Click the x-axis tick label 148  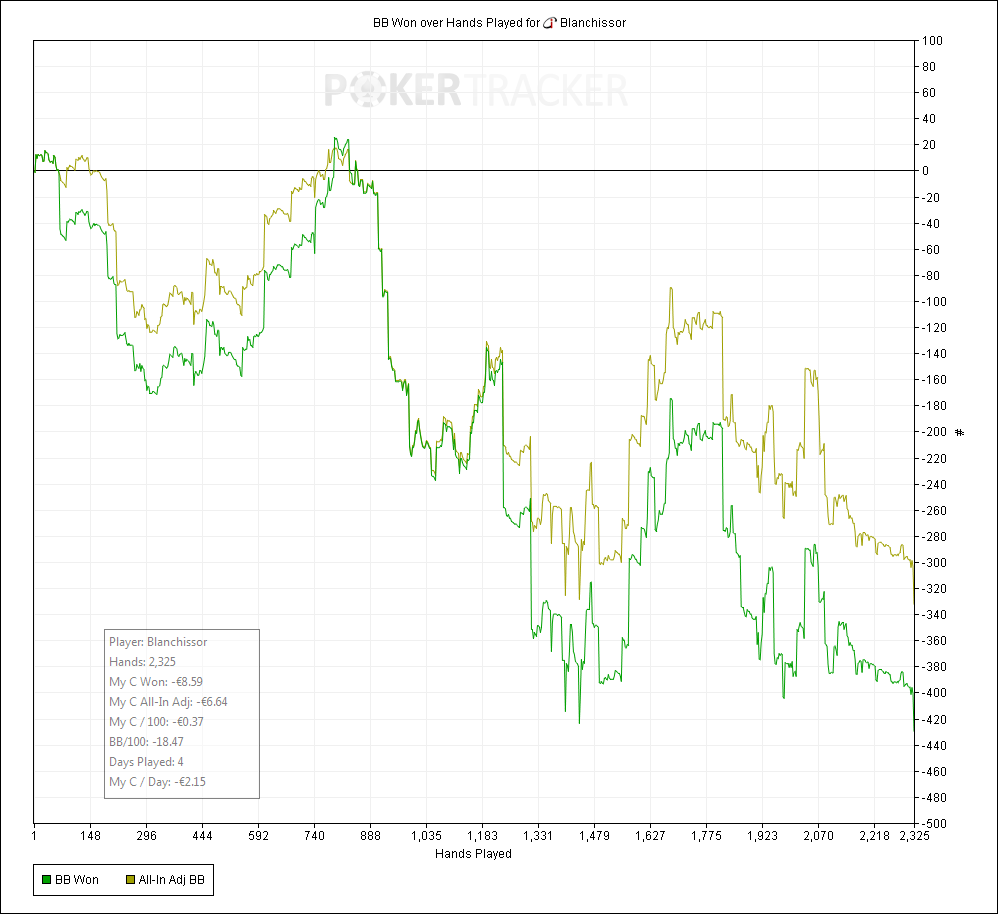point(90,835)
